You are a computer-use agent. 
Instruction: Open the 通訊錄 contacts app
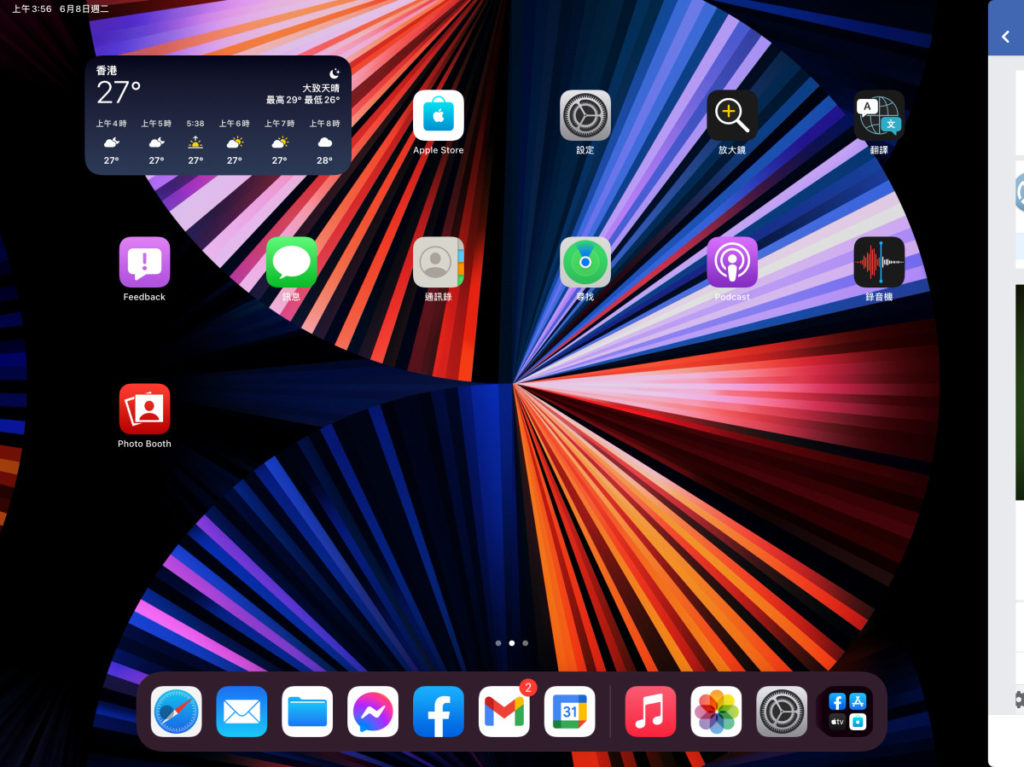(x=438, y=263)
